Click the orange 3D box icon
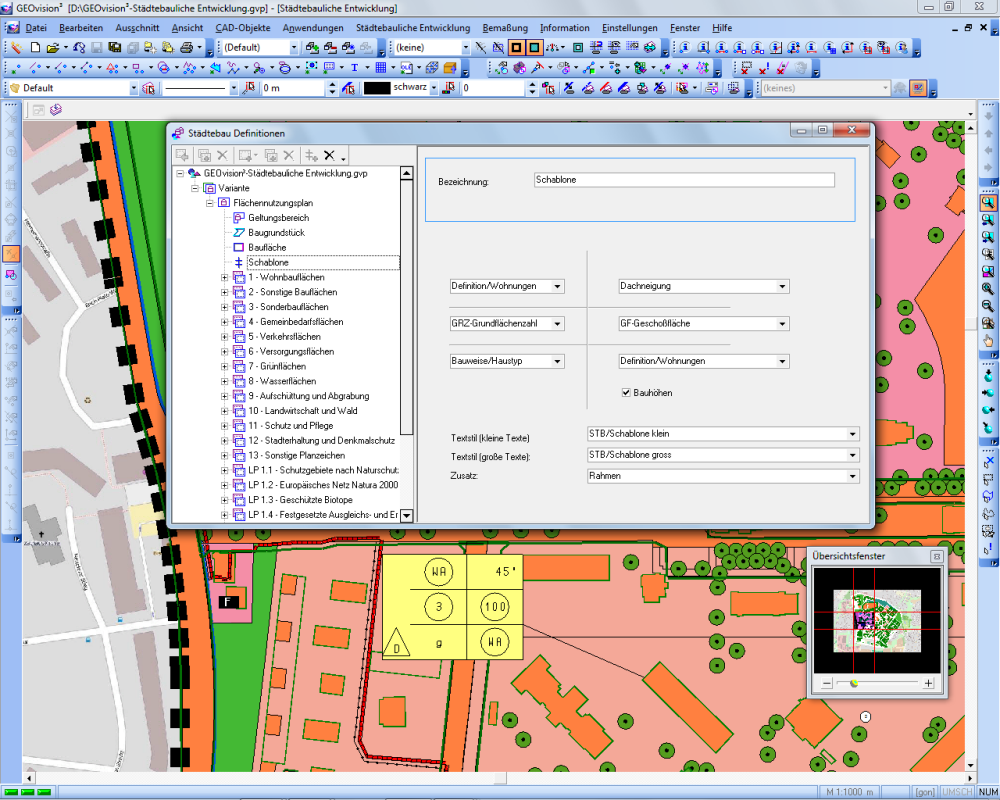 tap(450, 68)
